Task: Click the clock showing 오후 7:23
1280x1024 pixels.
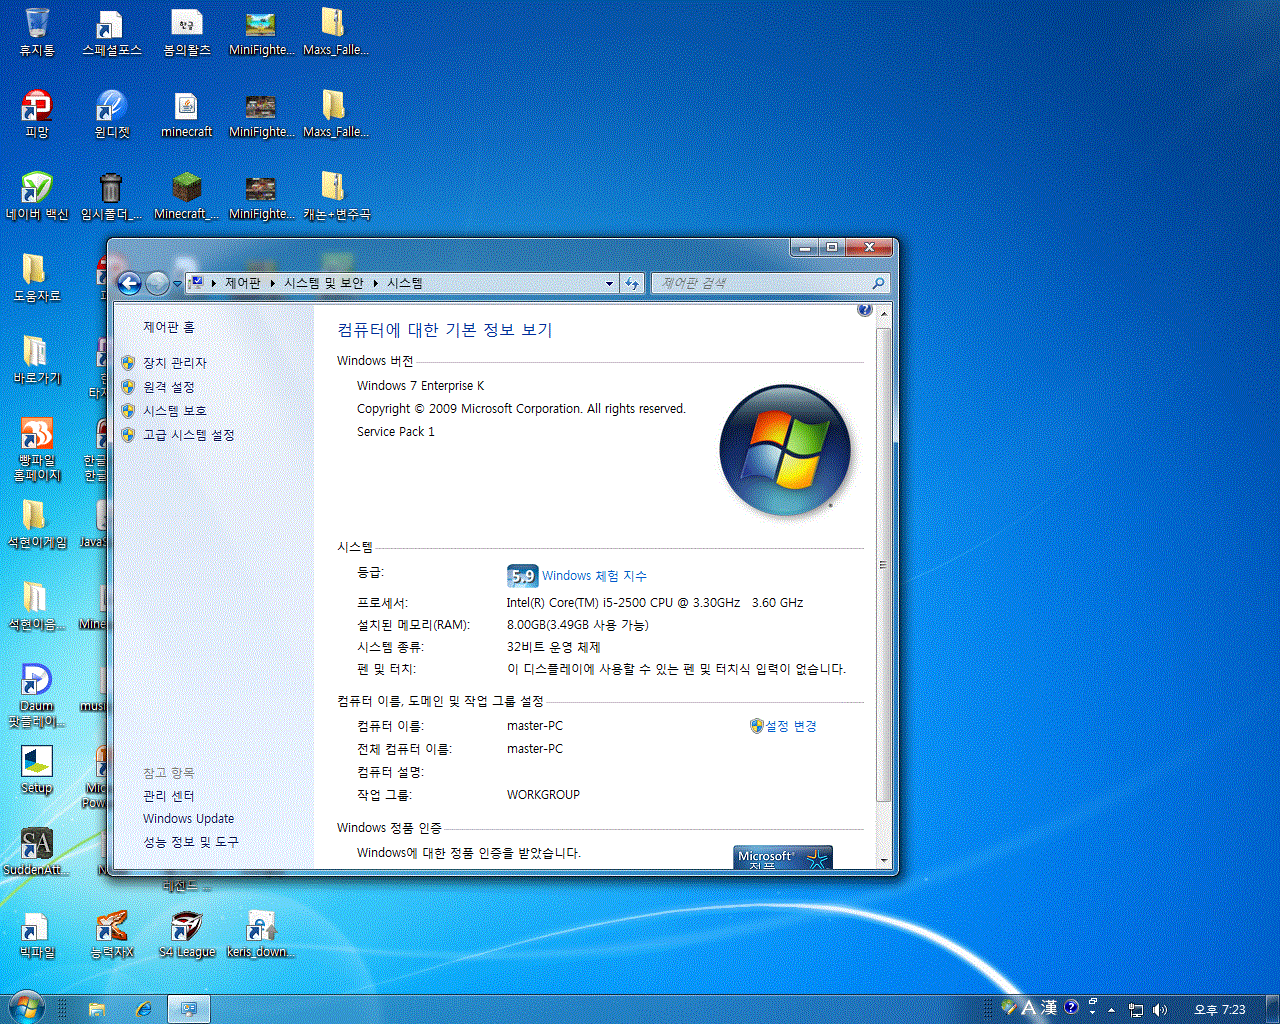Action: [x=1220, y=1010]
